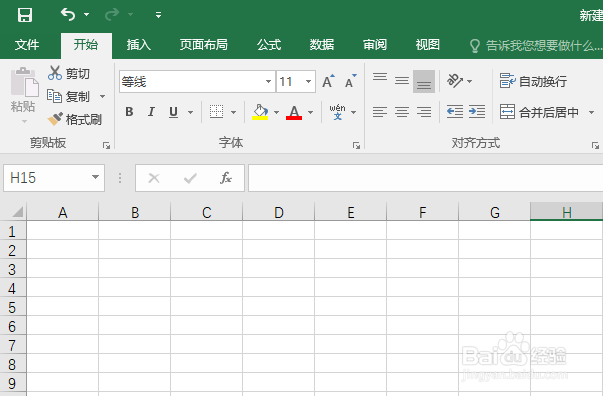Viewport: 603px width, 396px height.
Task: Click the 等线 font name box
Action: (191, 82)
